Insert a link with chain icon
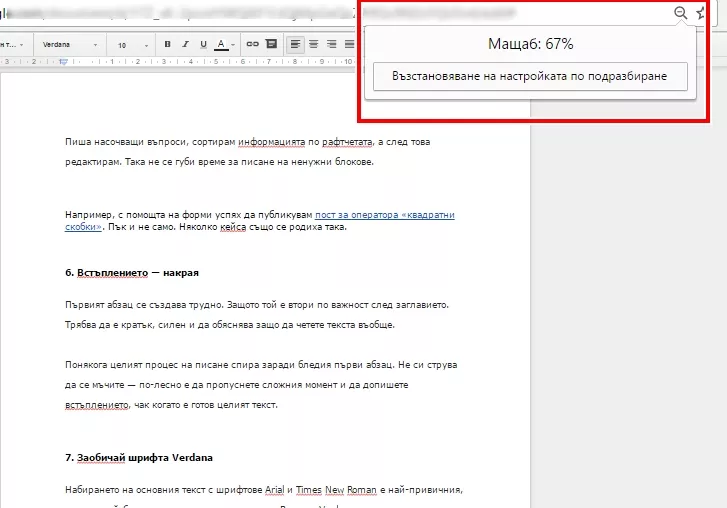 (x=252, y=44)
